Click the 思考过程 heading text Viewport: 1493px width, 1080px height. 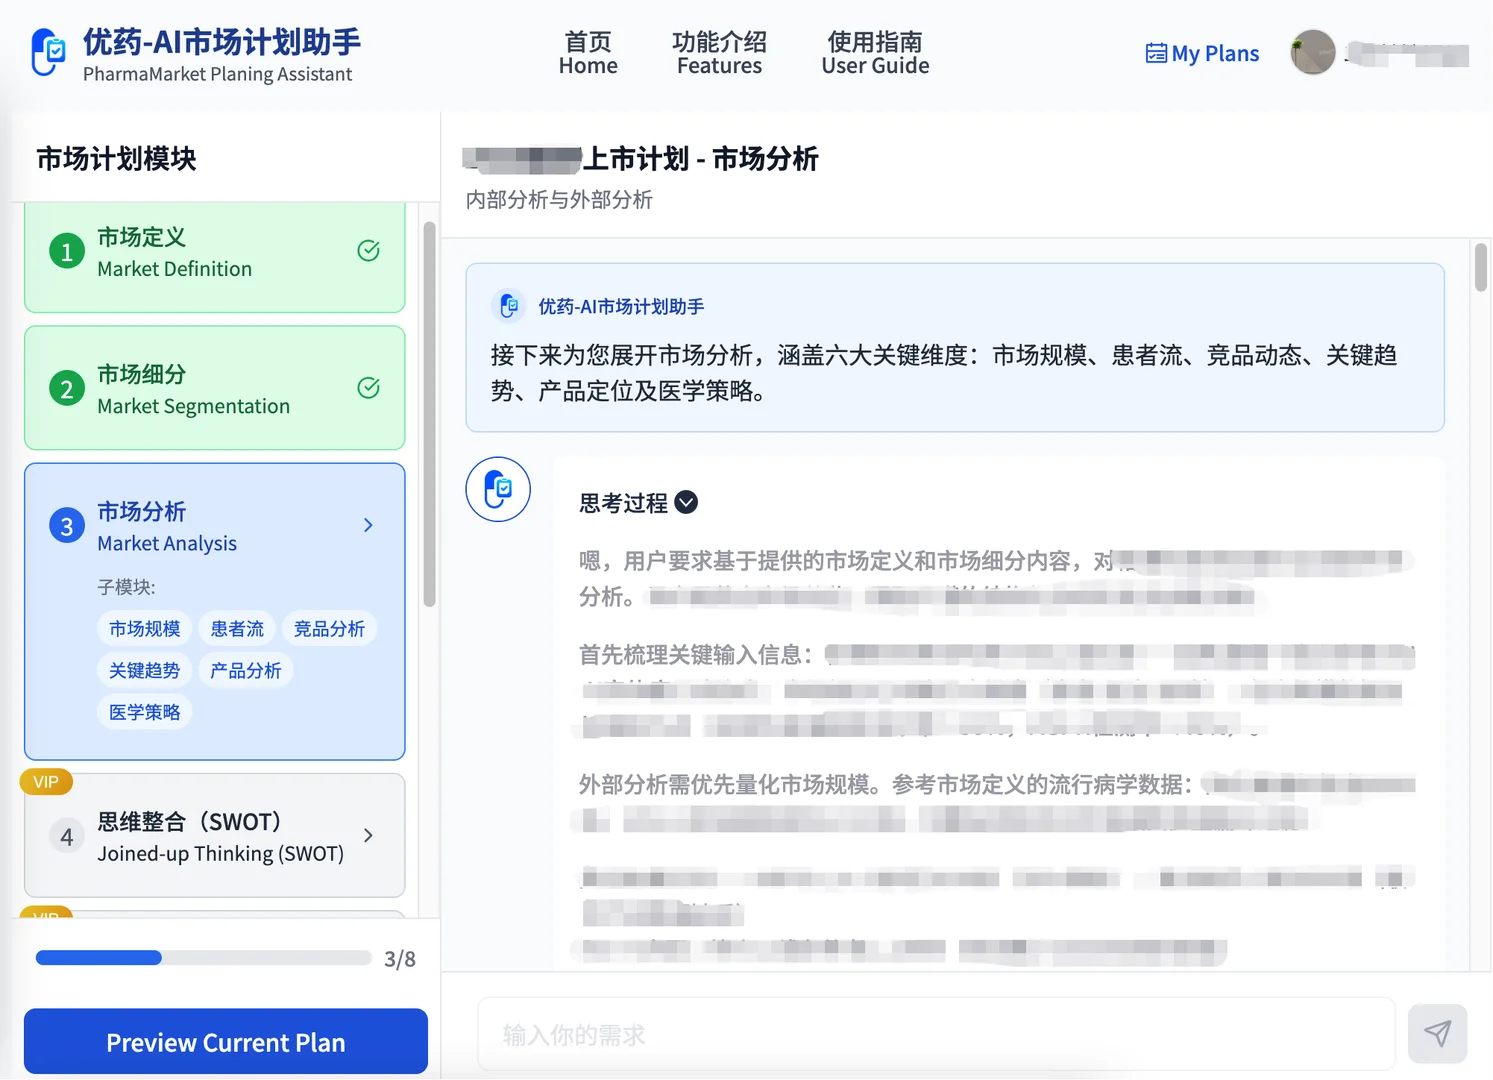[623, 503]
